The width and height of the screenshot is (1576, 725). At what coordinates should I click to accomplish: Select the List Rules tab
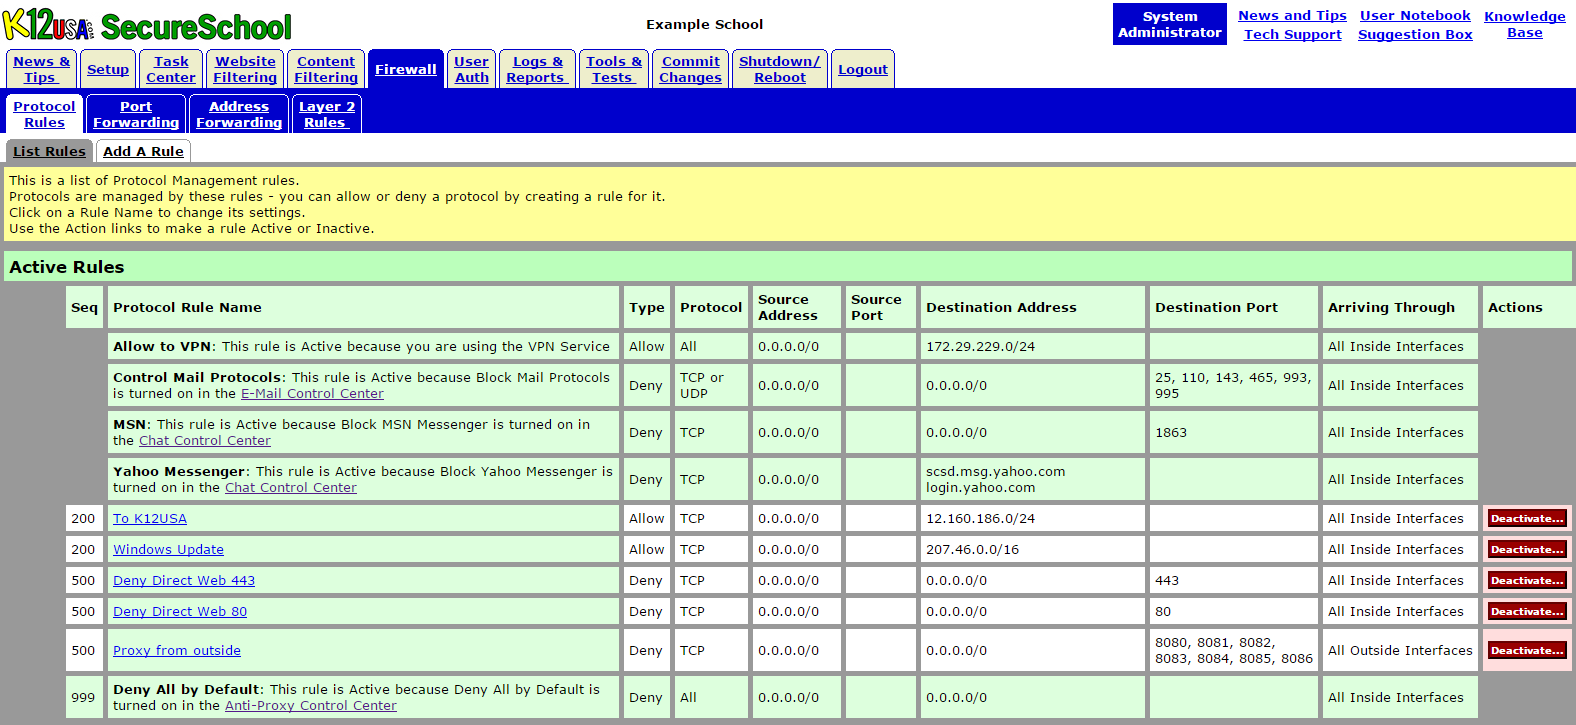[x=49, y=151]
